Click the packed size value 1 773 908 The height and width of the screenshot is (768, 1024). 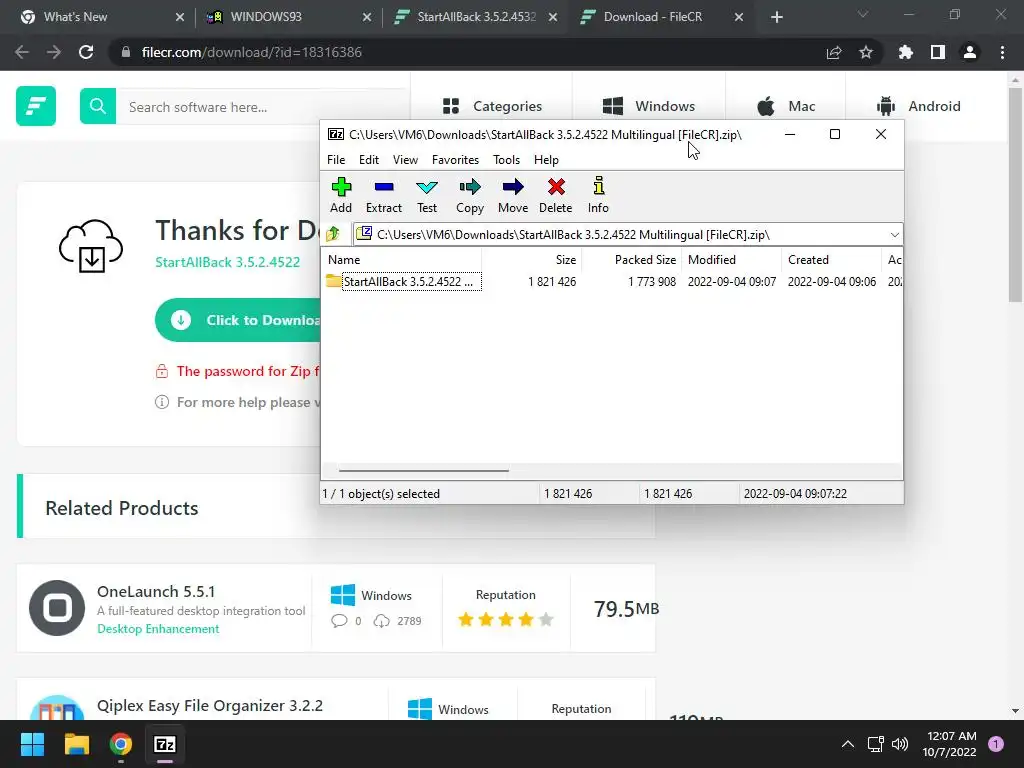point(652,281)
